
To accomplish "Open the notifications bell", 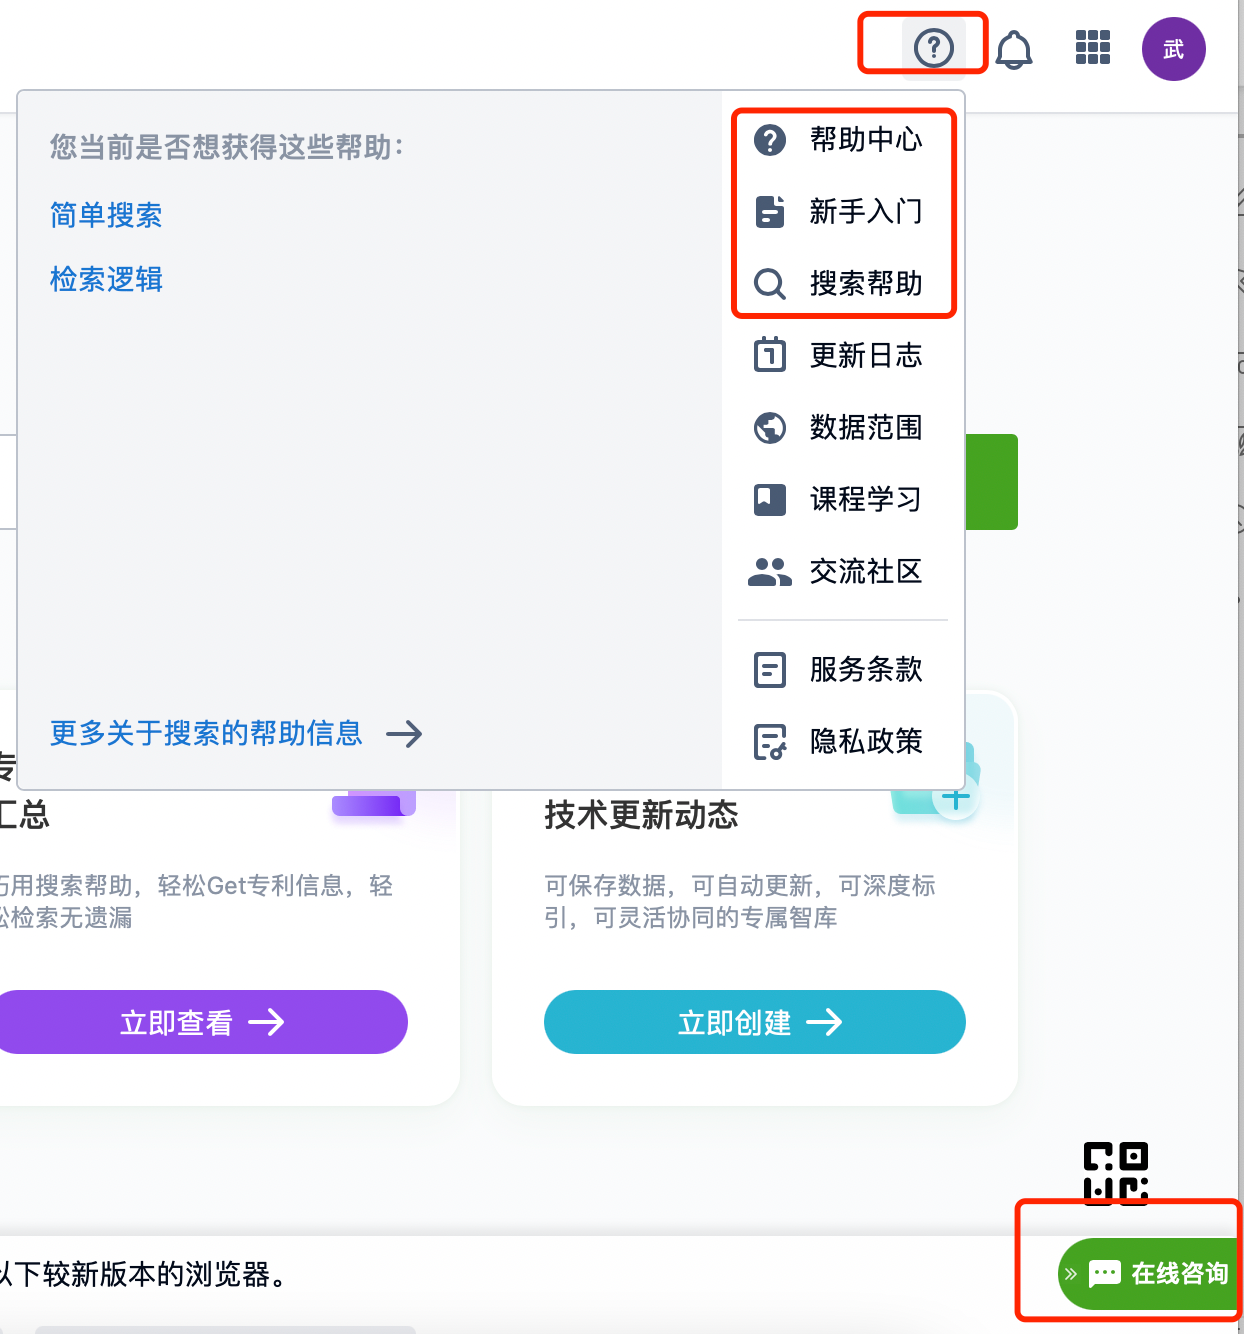I will (1014, 49).
